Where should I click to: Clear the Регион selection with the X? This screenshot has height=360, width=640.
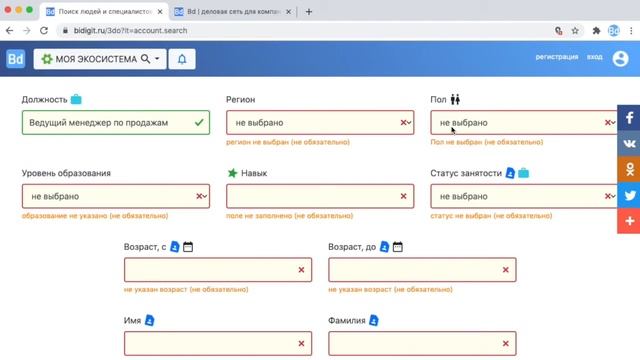point(403,122)
